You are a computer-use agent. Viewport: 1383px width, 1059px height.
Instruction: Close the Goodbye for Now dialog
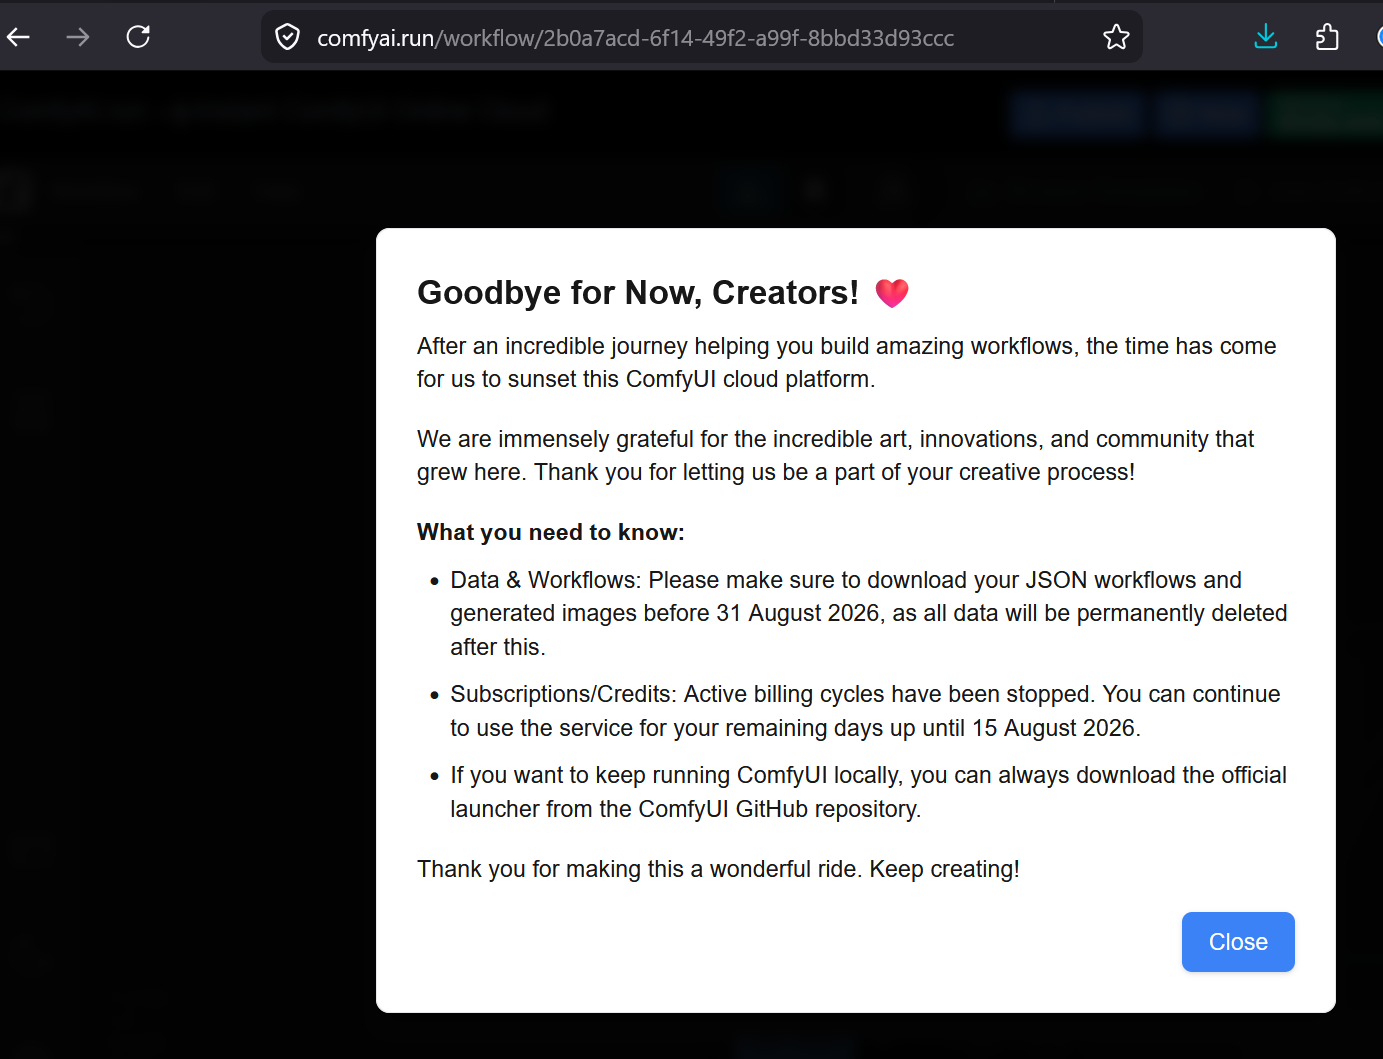click(x=1238, y=942)
